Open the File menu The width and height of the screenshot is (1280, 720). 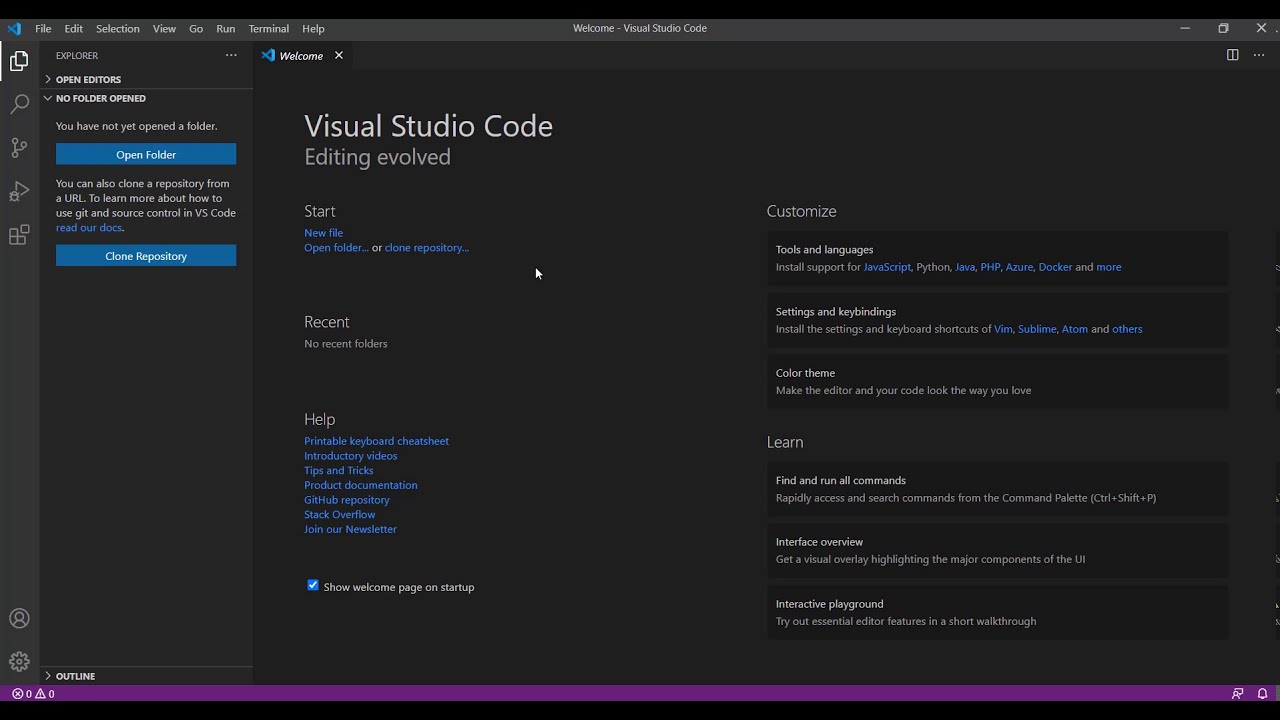click(43, 28)
